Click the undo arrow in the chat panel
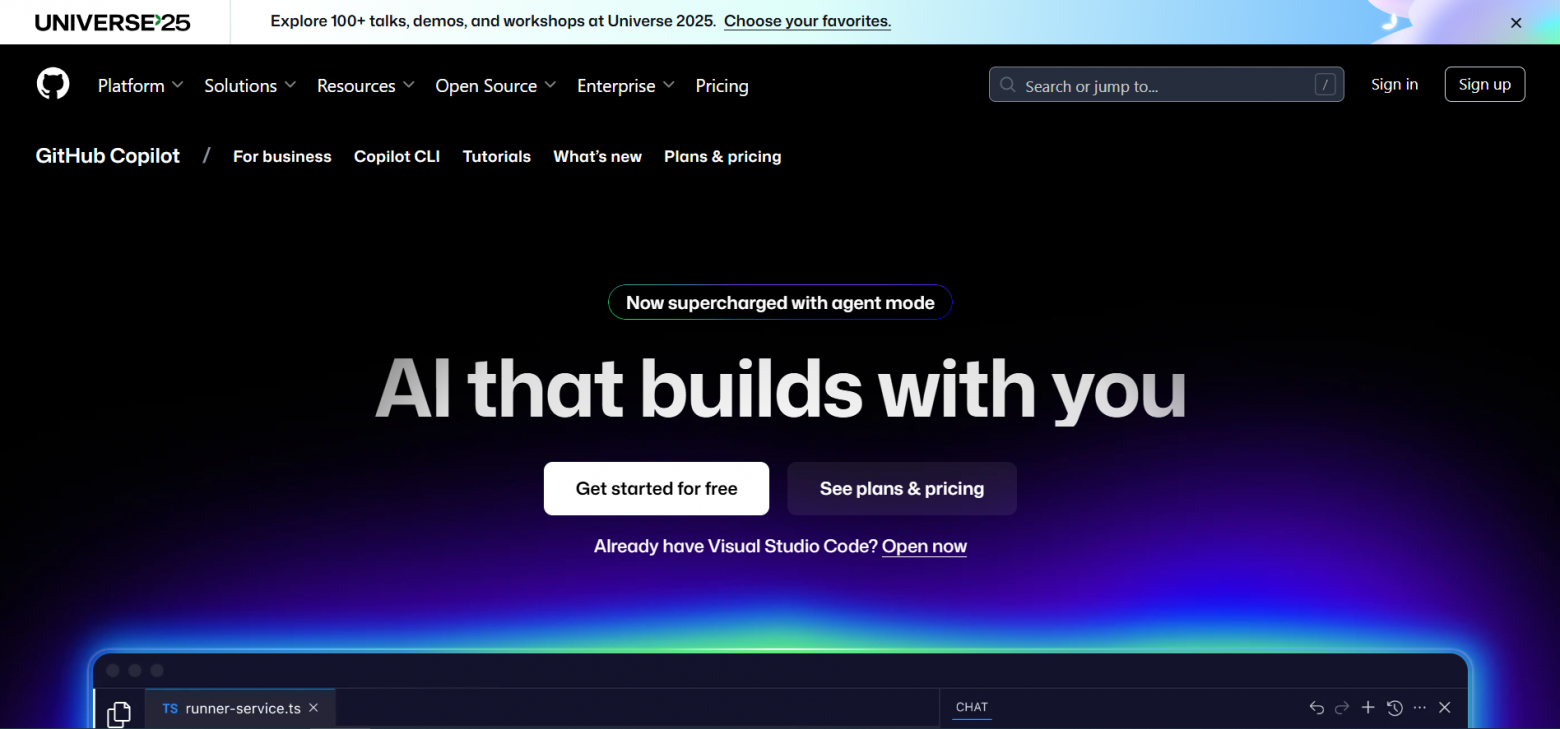The height and width of the screenshot is (729, 1560). pos(1316,708)
